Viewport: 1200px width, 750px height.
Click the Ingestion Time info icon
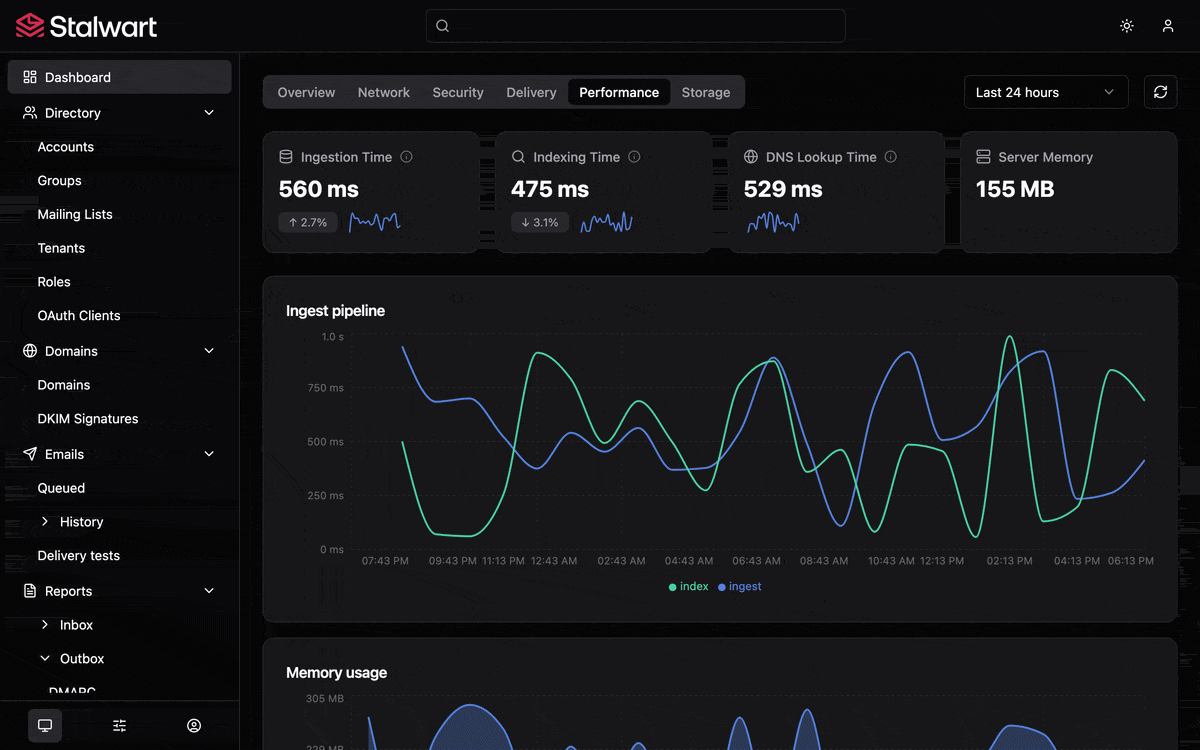(406, 157)
